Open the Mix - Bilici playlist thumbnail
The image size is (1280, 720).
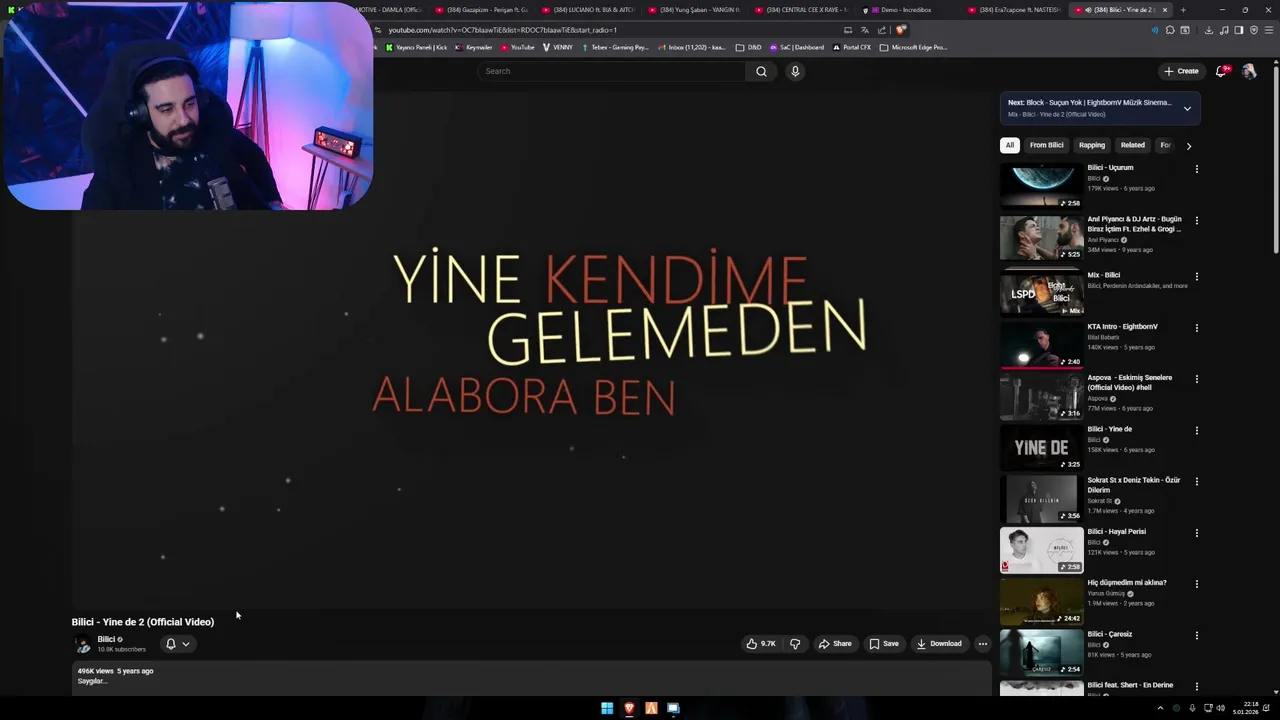point(1041,293)
